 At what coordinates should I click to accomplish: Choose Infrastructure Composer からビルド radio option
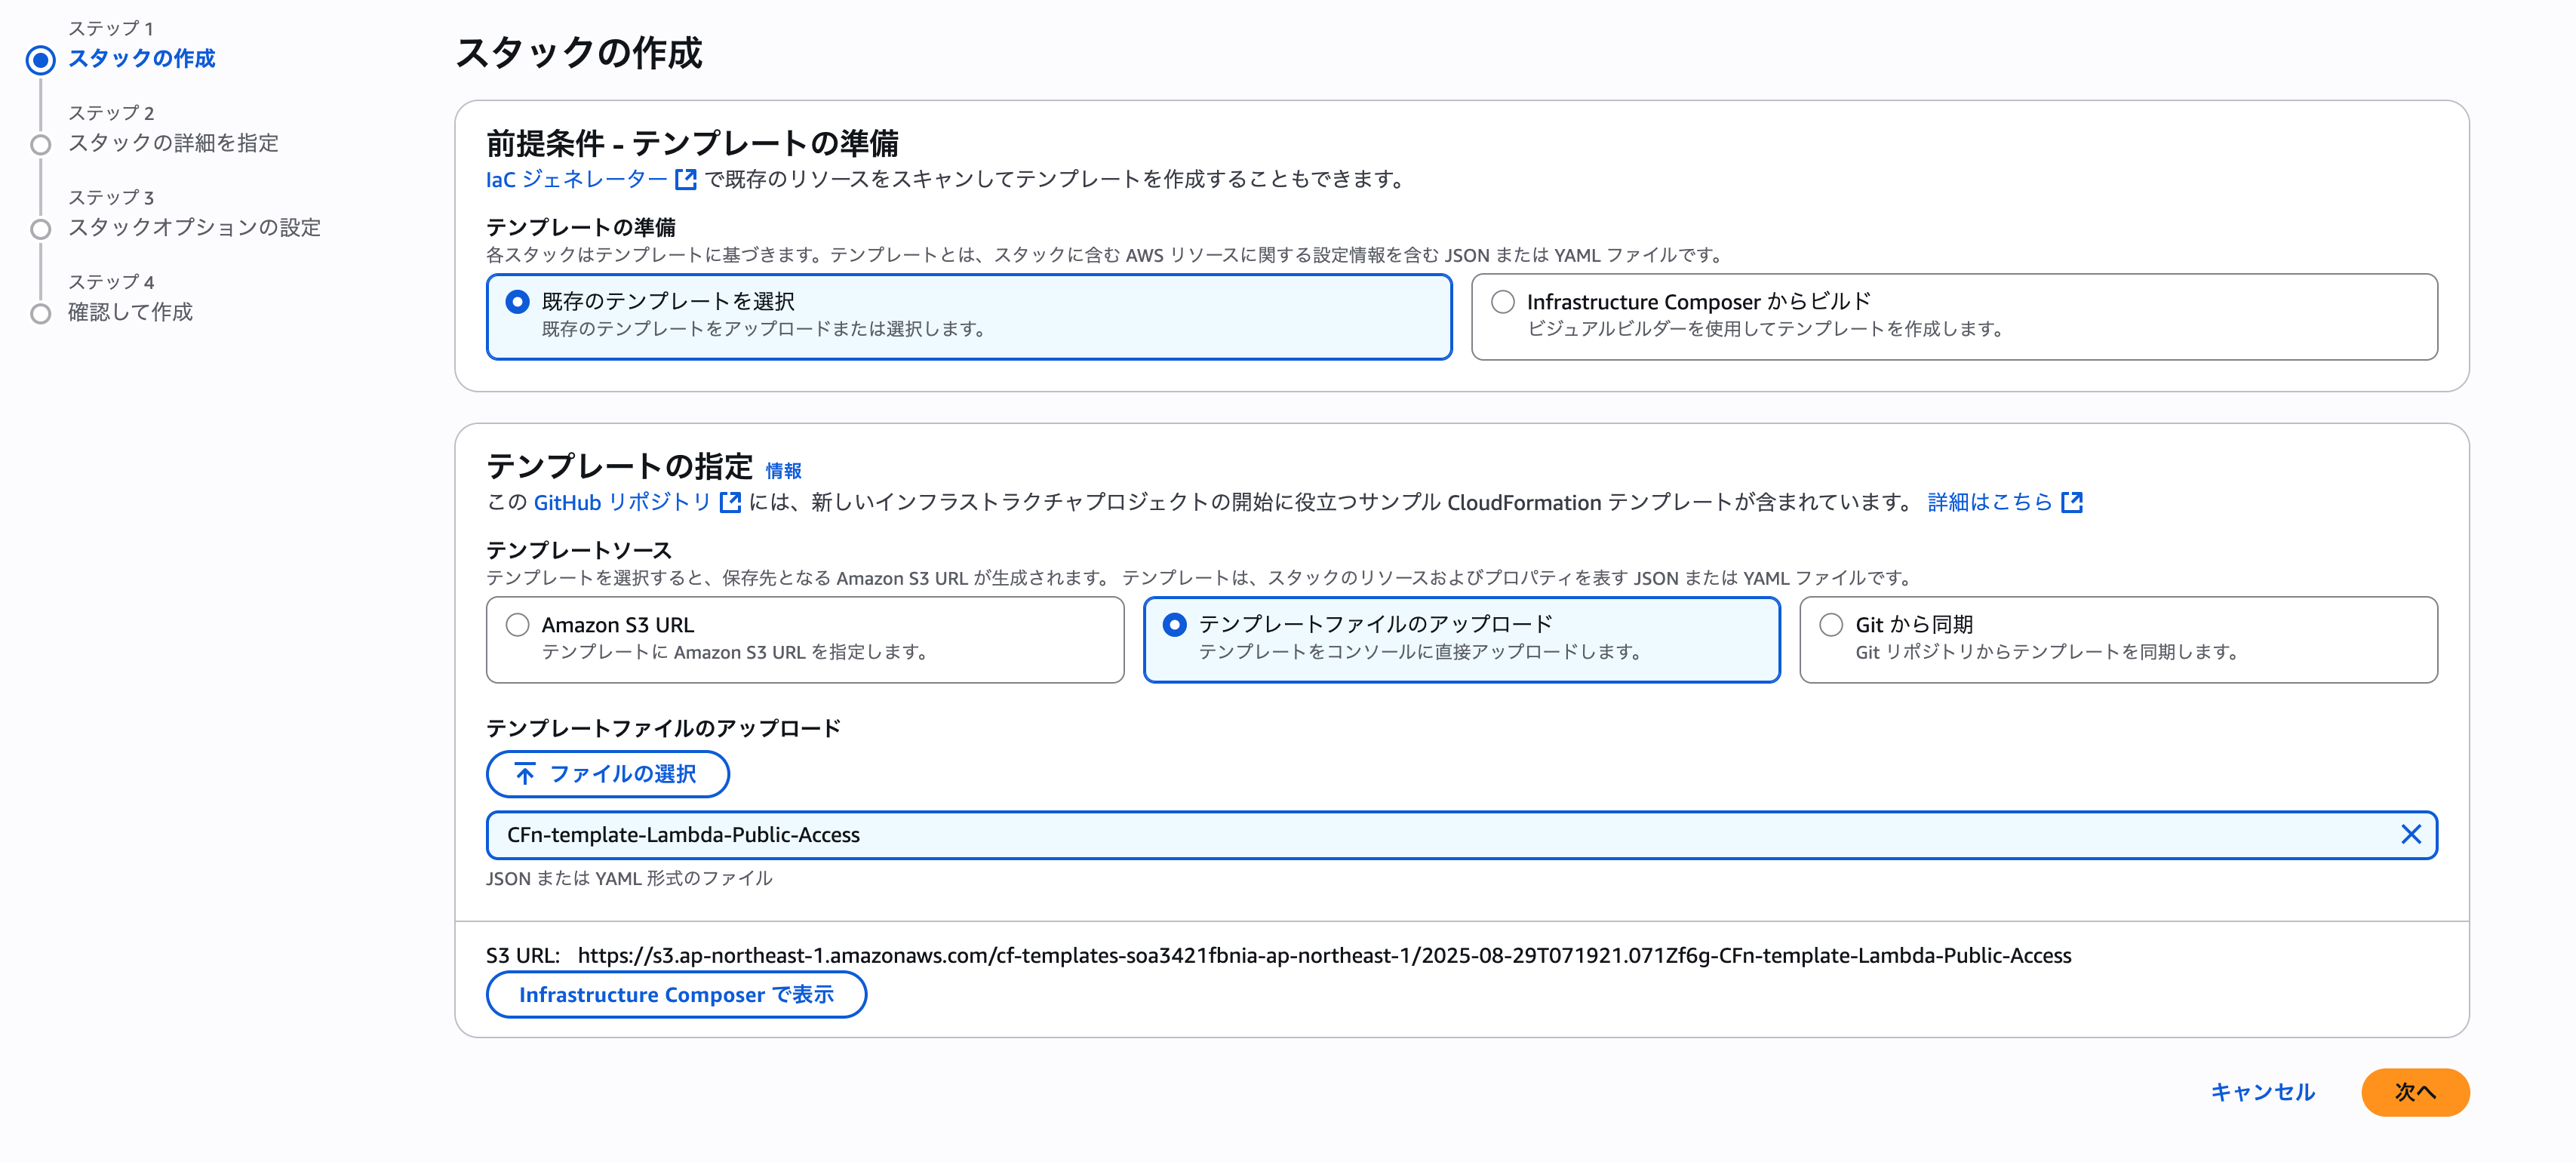tap(1502, 302)
